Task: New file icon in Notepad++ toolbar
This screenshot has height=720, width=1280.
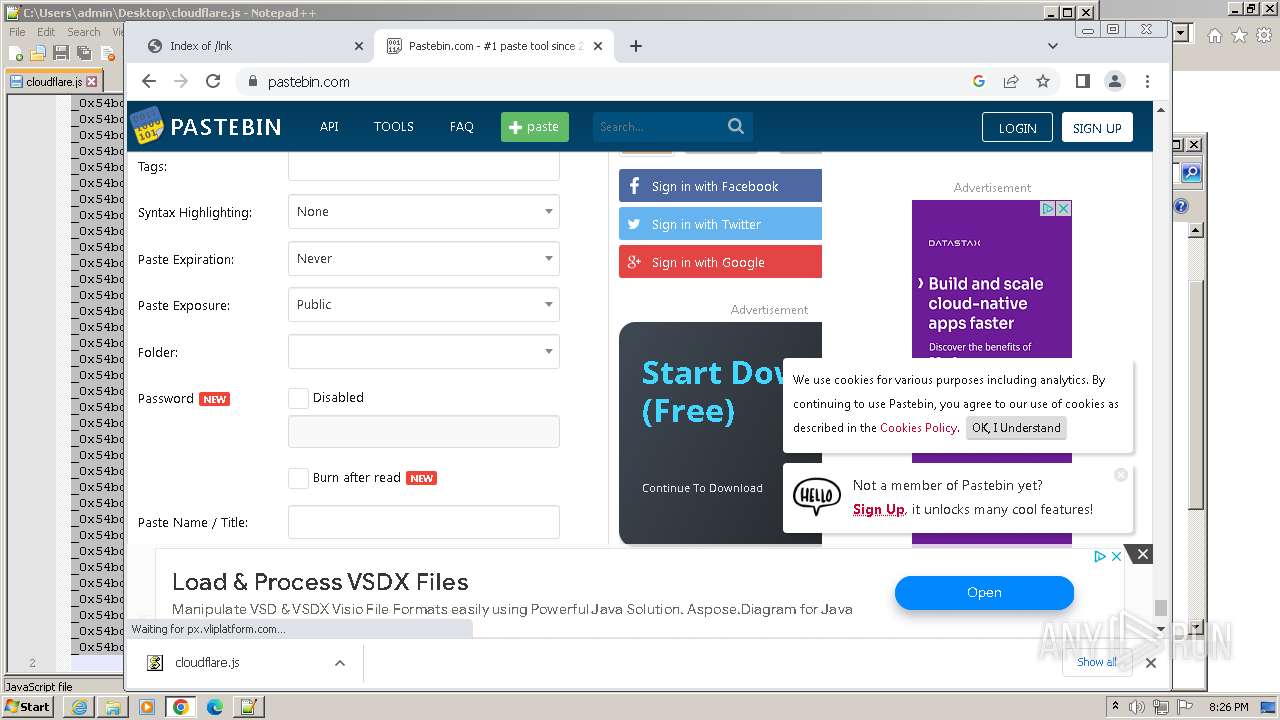Action: (x=16, y=54)
